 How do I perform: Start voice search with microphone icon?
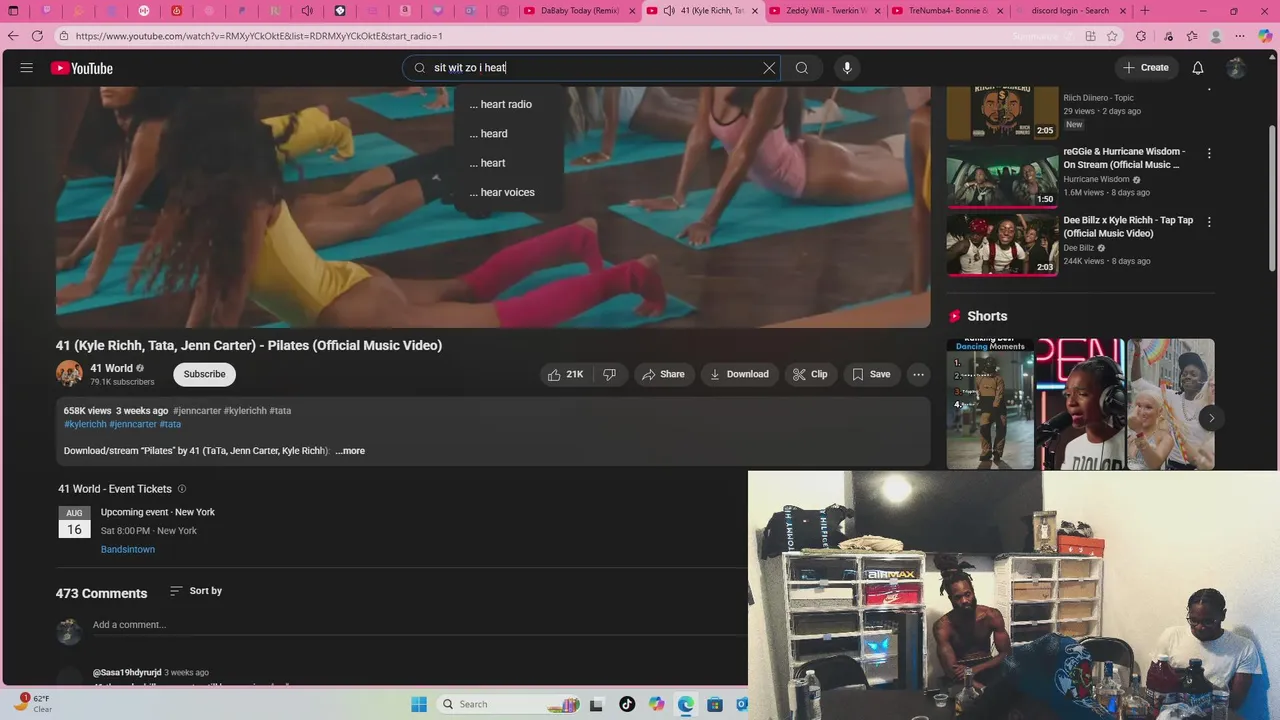[x=847, y=68]
